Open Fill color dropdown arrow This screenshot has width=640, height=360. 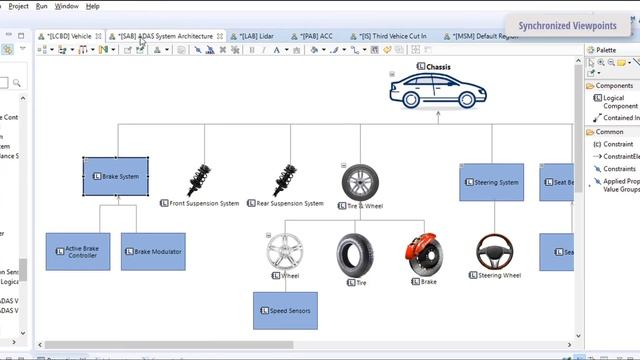pos(324,50)
